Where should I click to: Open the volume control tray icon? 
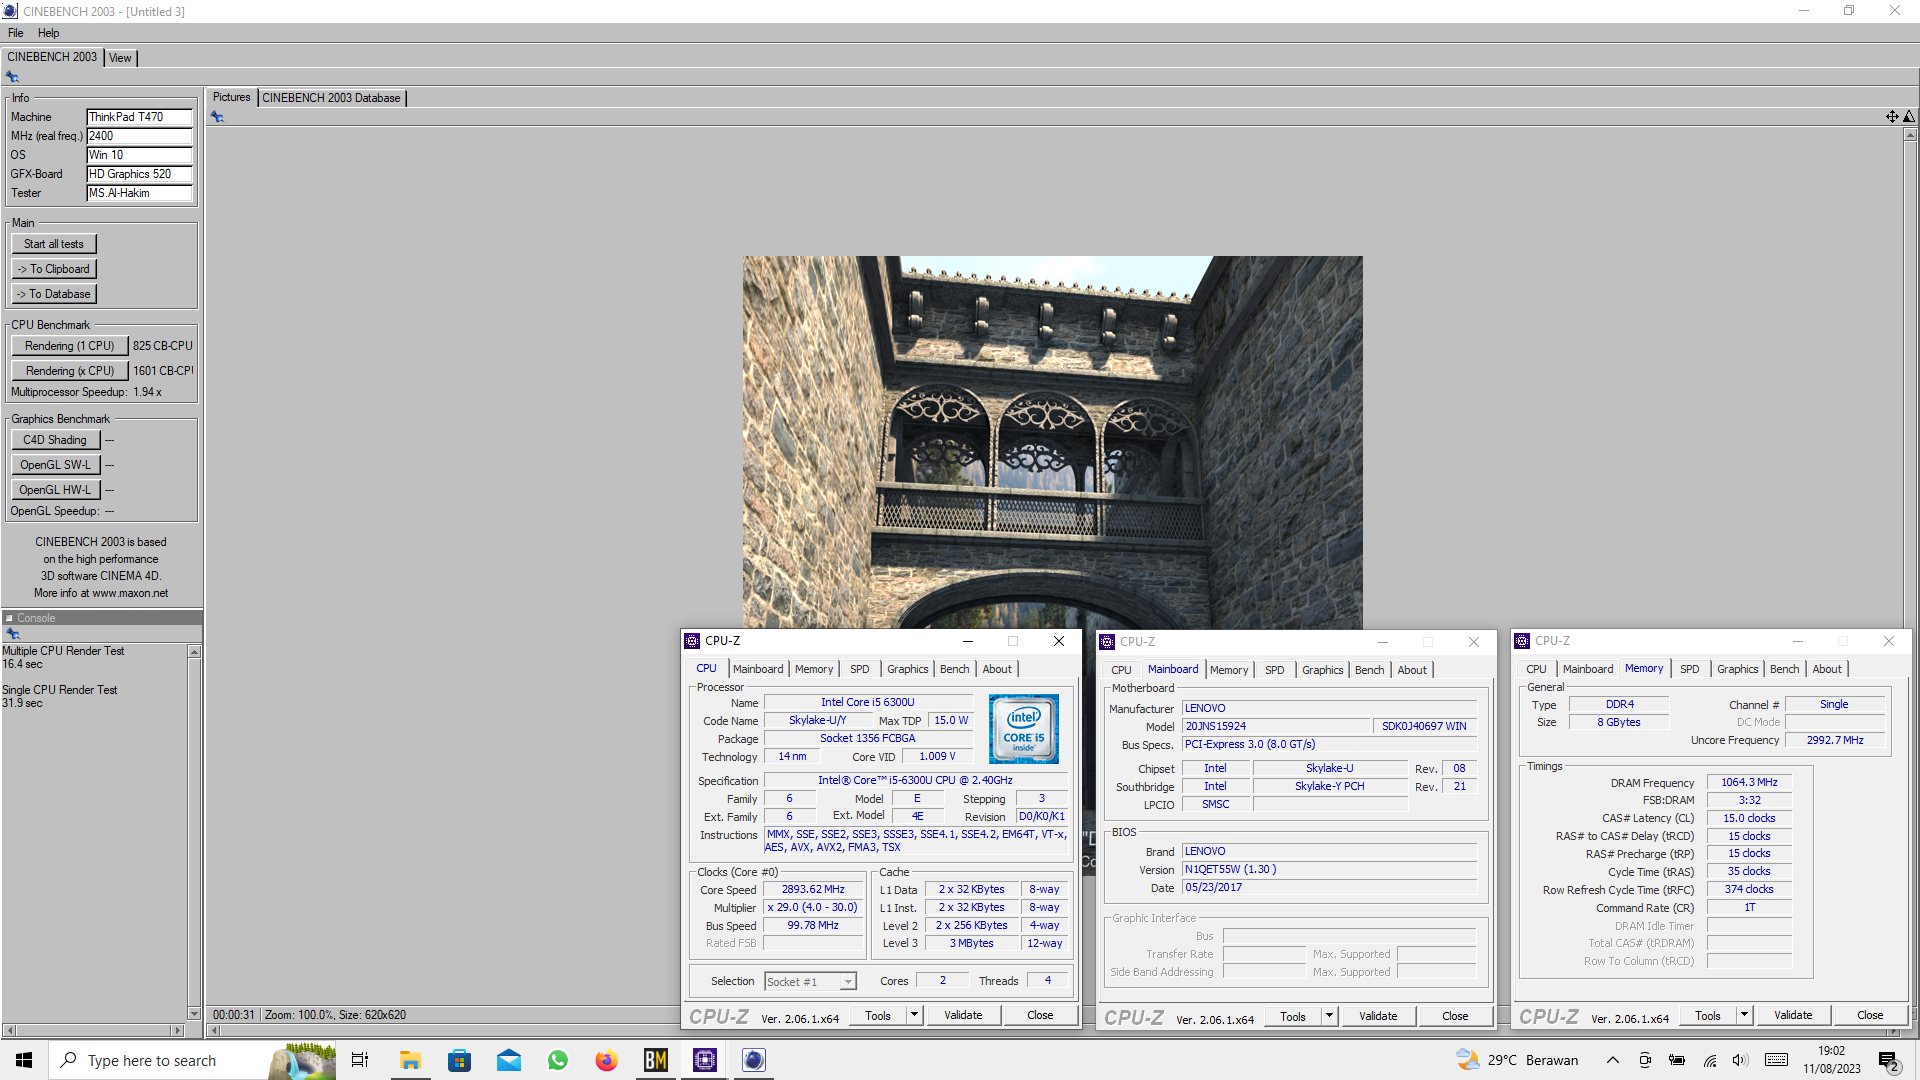click(1741, 1060)
